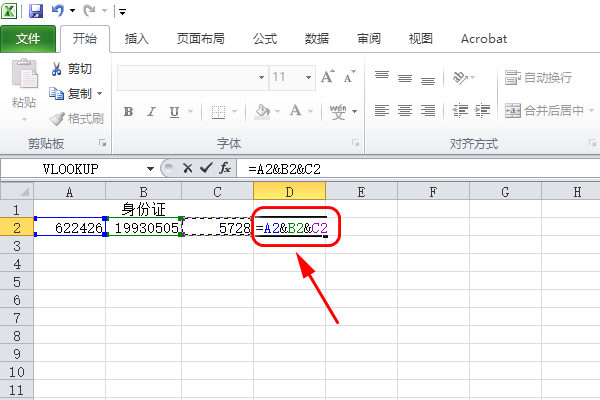Click the formula bar text =A2&B2&C2

pos(284,169)
